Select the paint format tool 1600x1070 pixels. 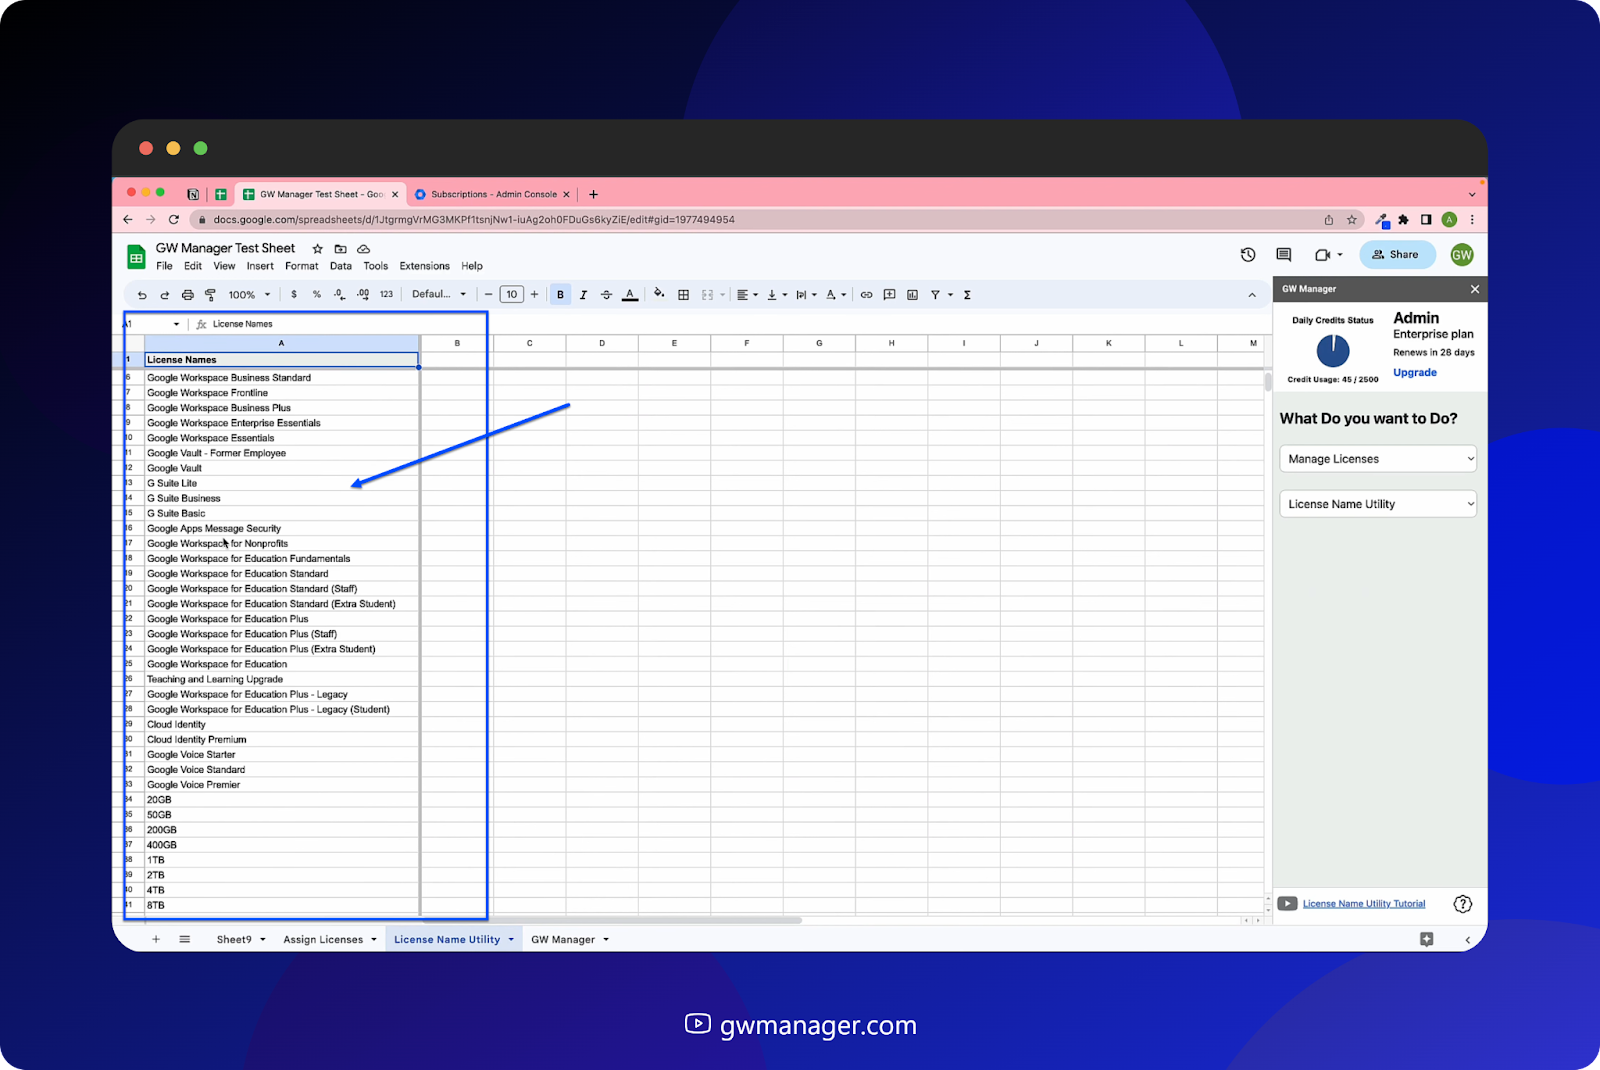point(210,295)
